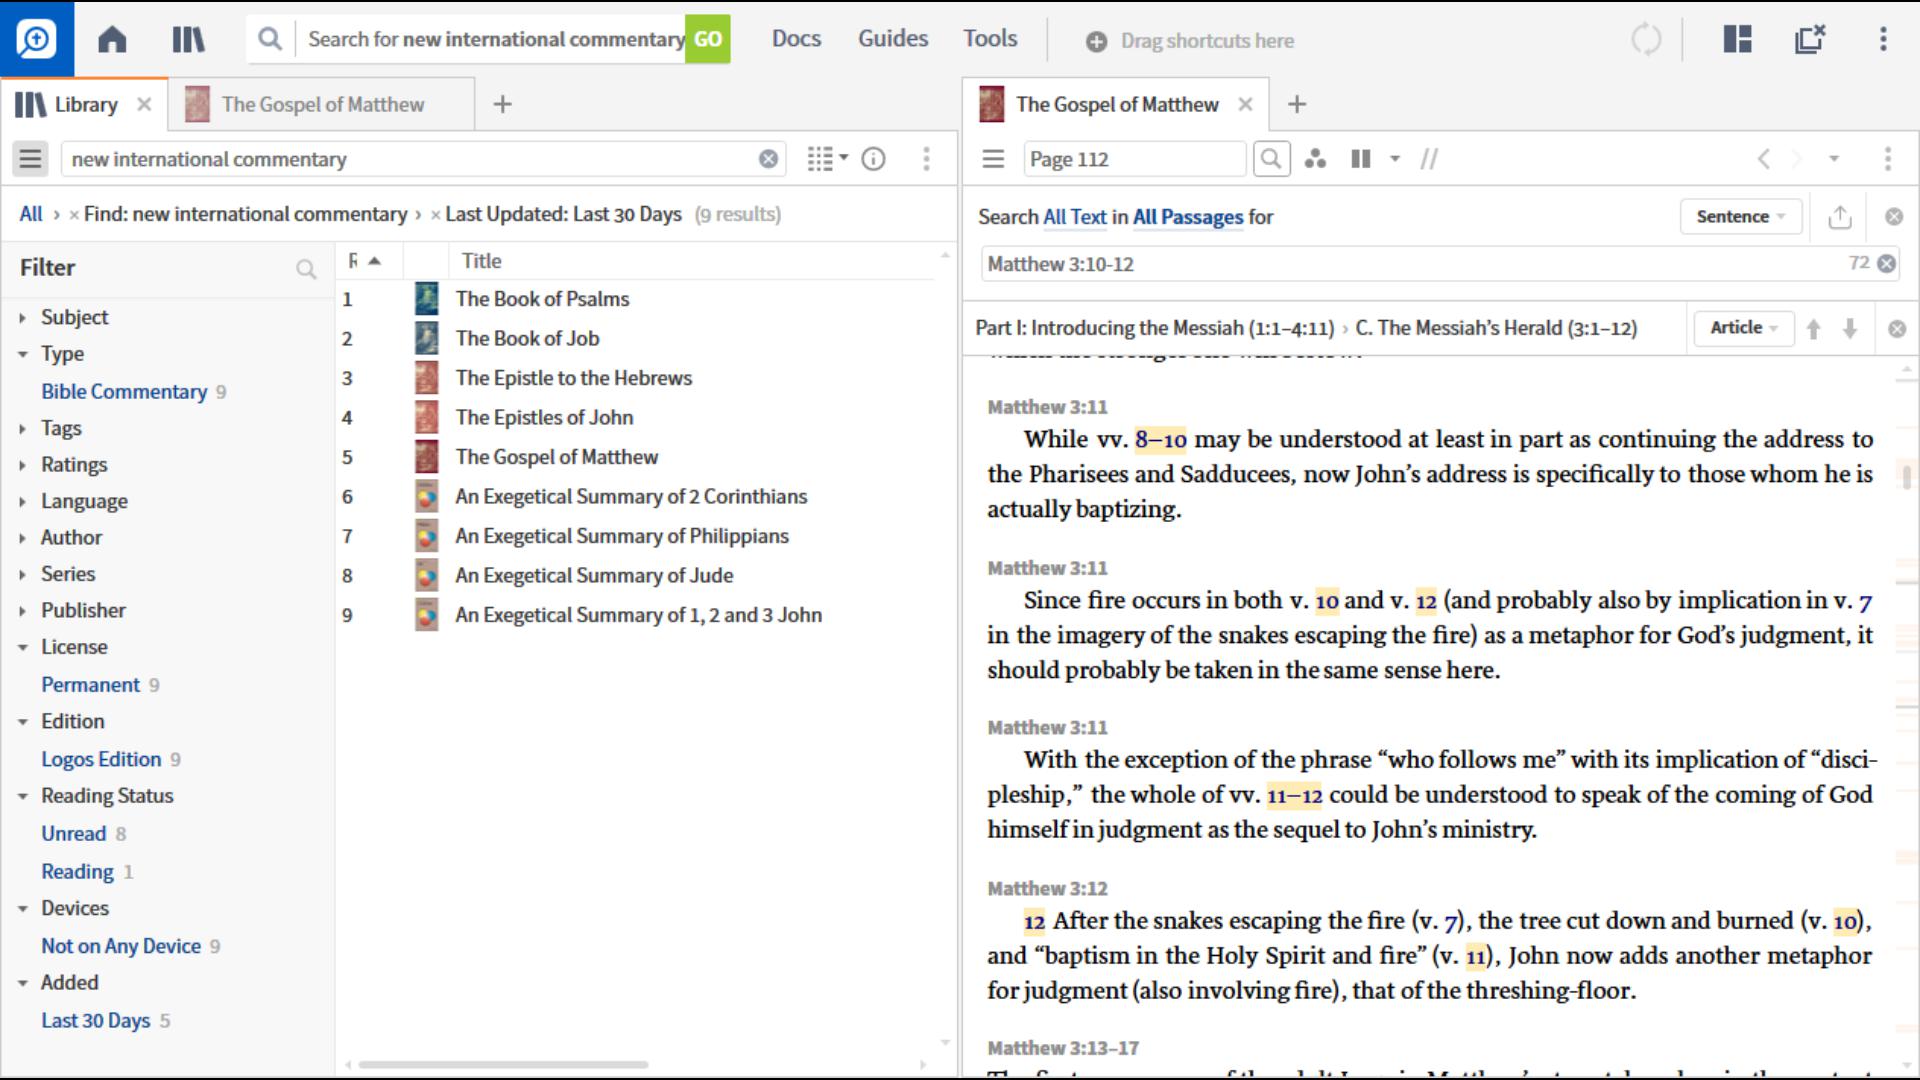Open the Layouts grid icon
The height and width of the screenshot is (1080, 1920).
[1737, 40]
